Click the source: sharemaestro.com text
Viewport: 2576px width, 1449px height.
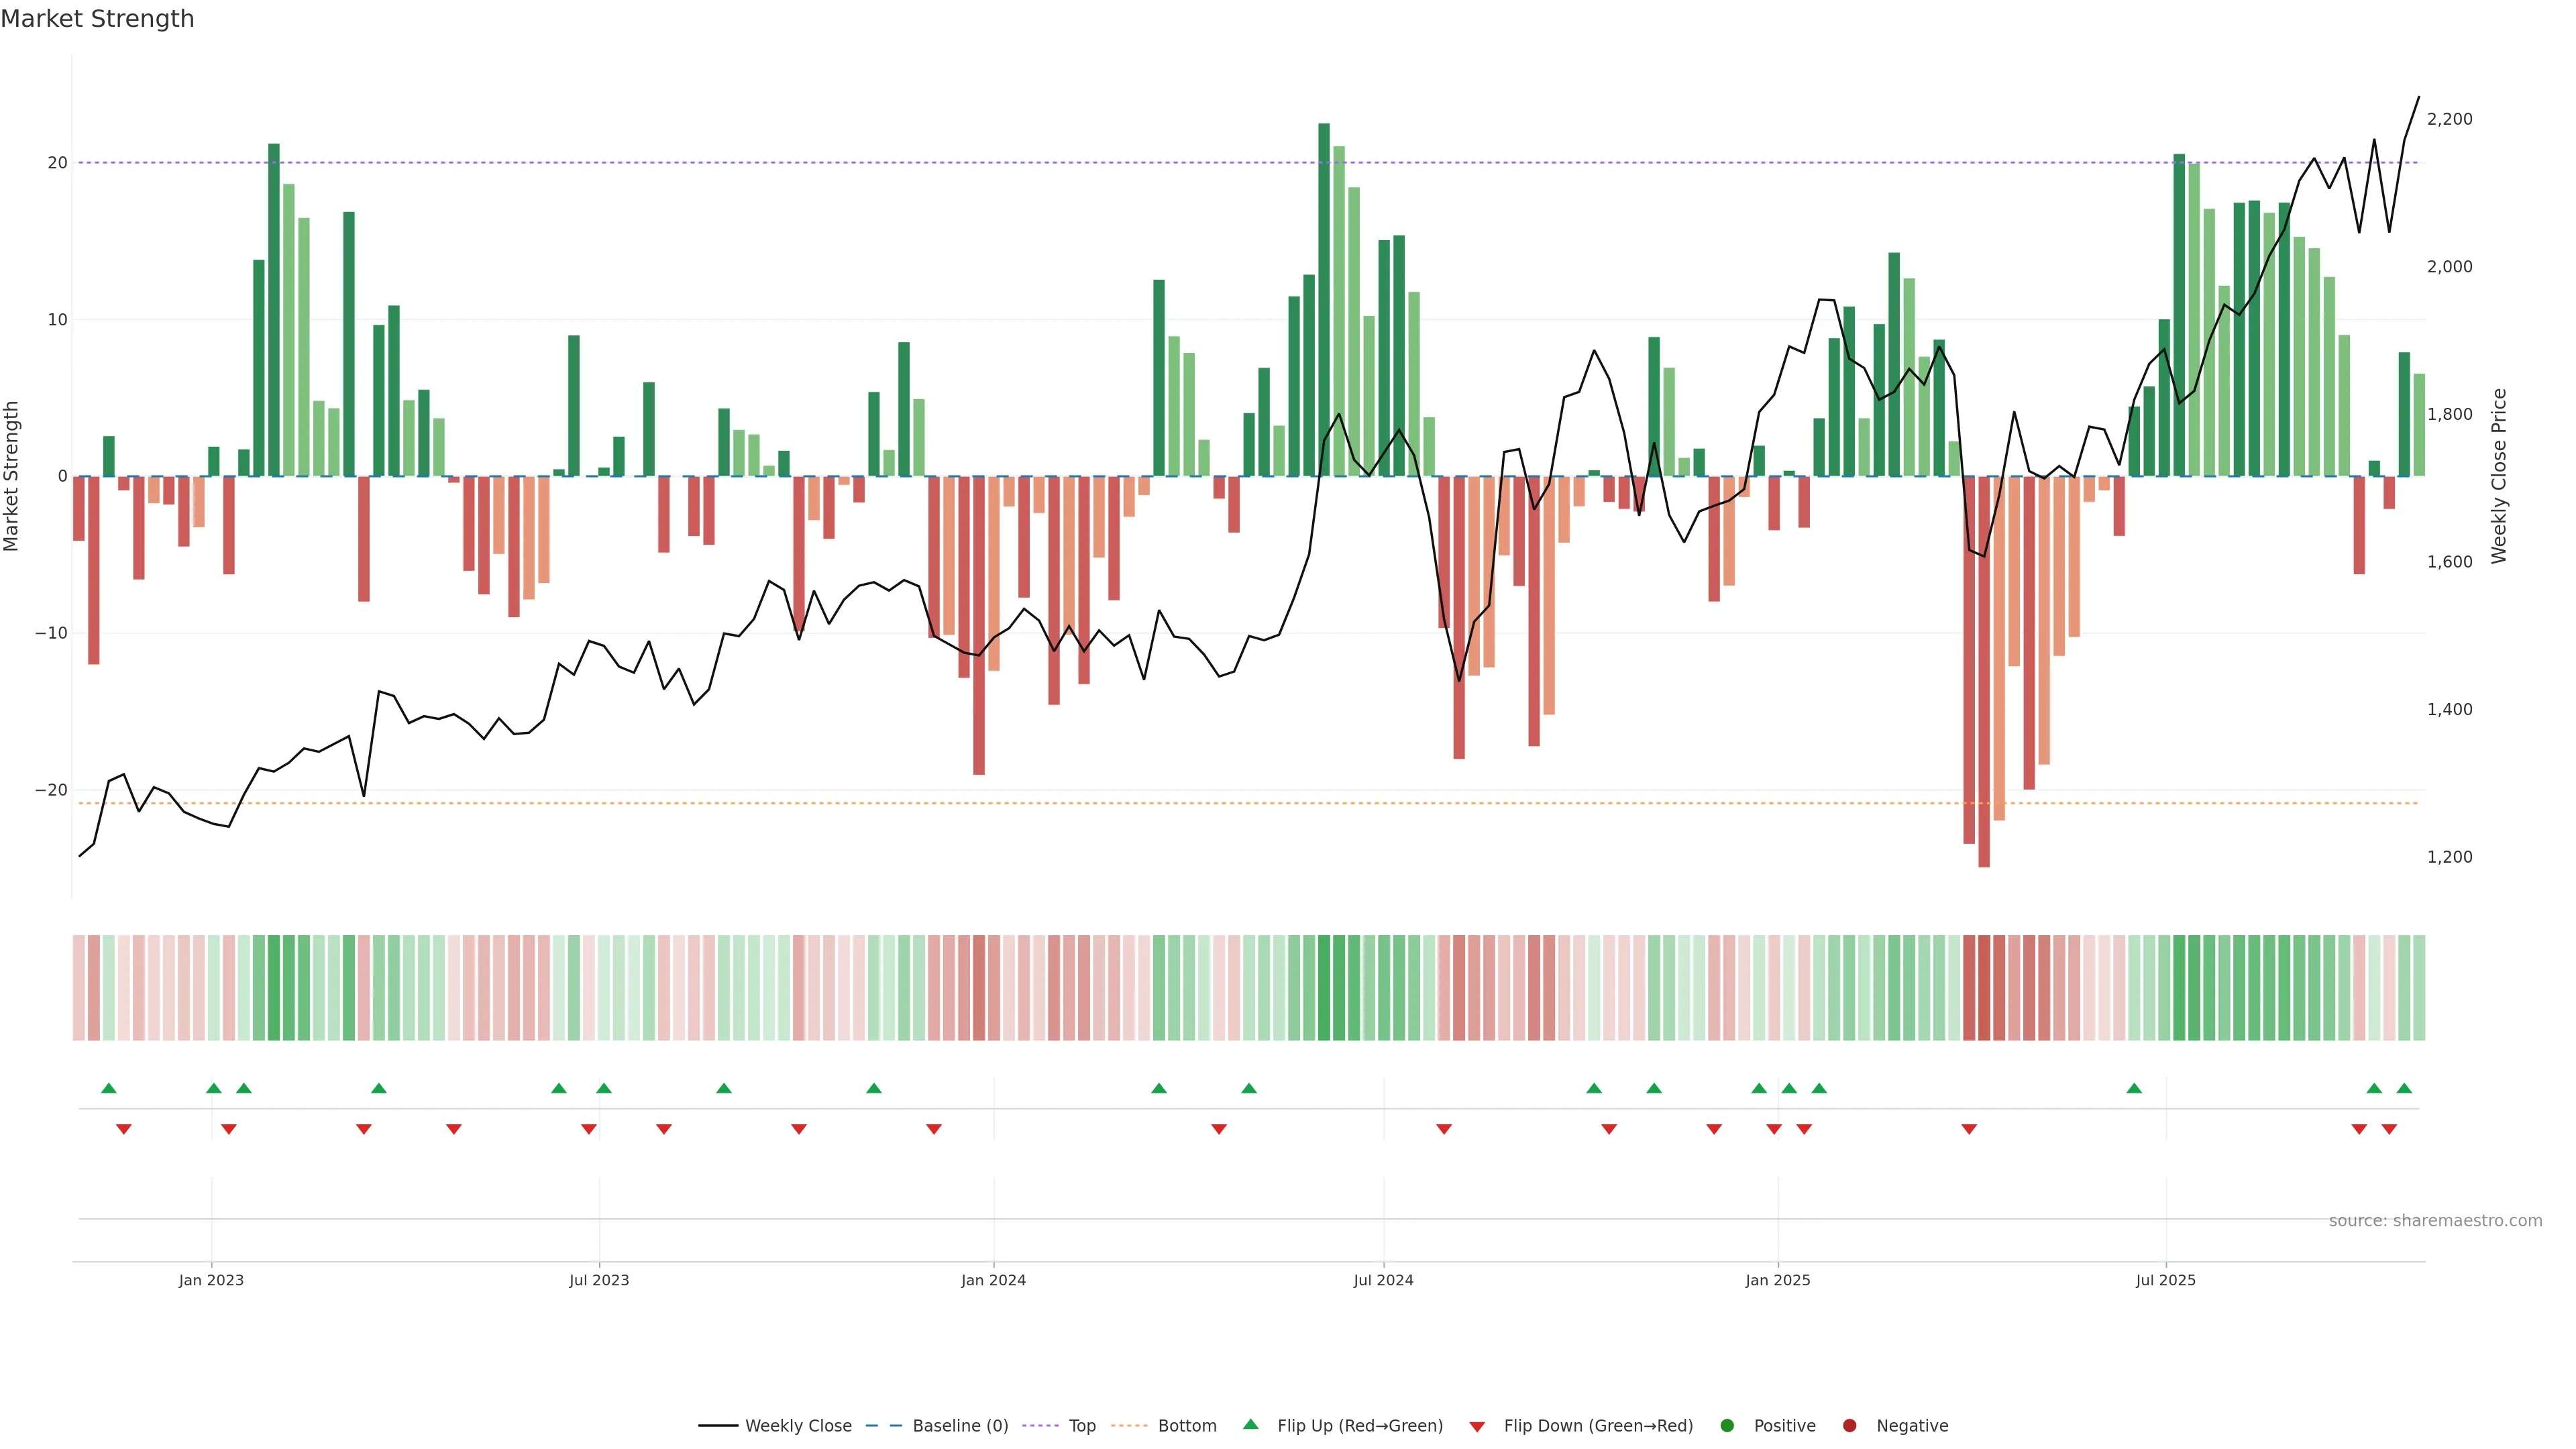click(2435, 1220)
